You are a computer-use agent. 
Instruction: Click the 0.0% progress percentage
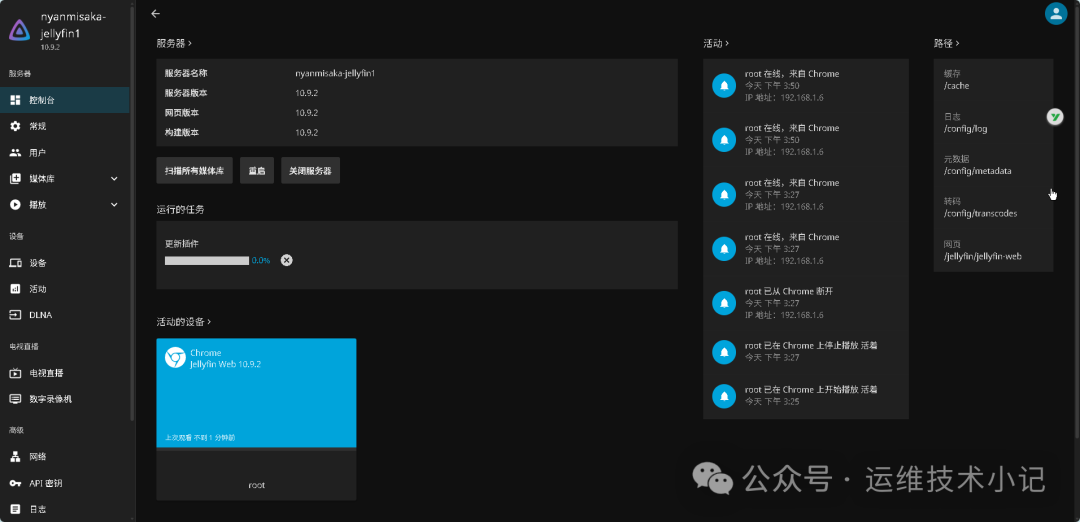point(261,260)
